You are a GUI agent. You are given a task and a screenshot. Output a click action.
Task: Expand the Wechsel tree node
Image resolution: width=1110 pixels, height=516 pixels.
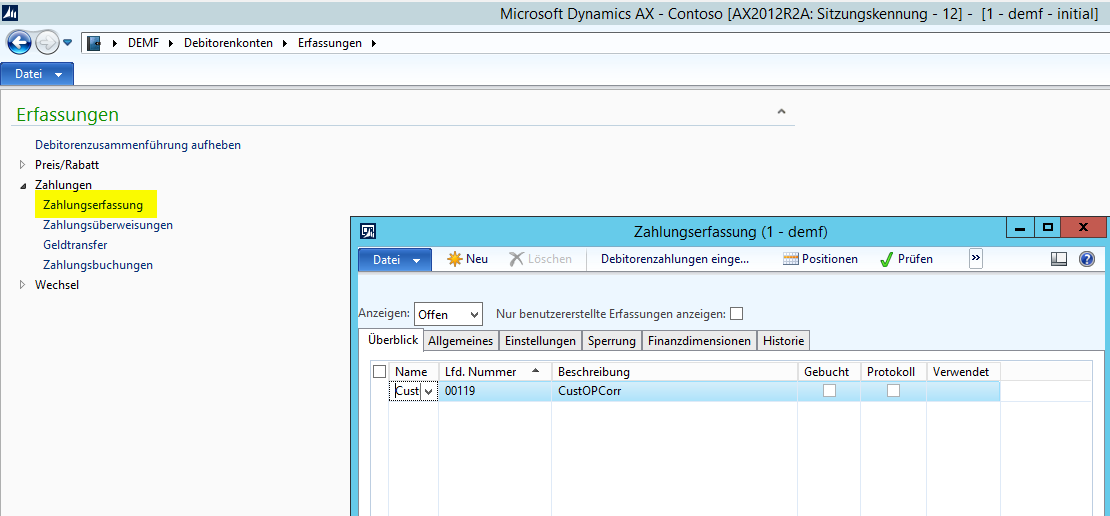click(24, 285)
